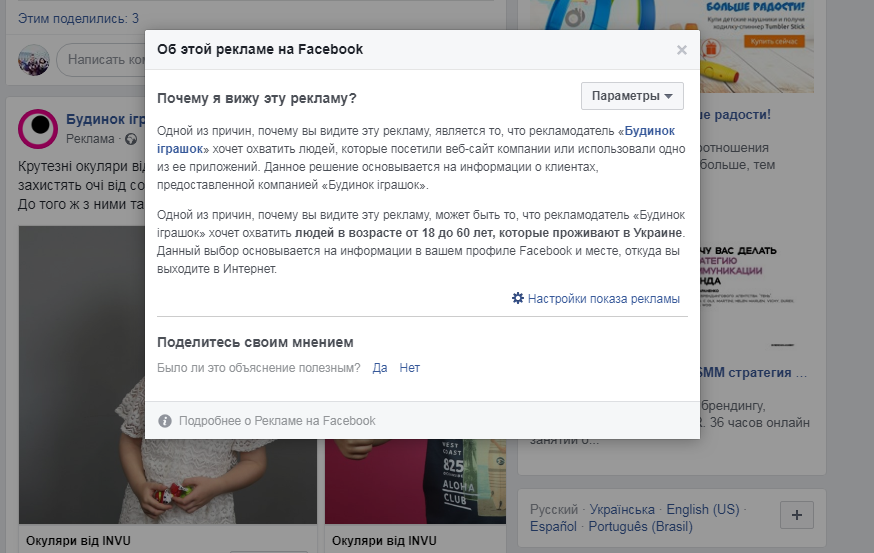Click the sidebar ad title ending in 'радости!'
874x553 pixels.
735,115
